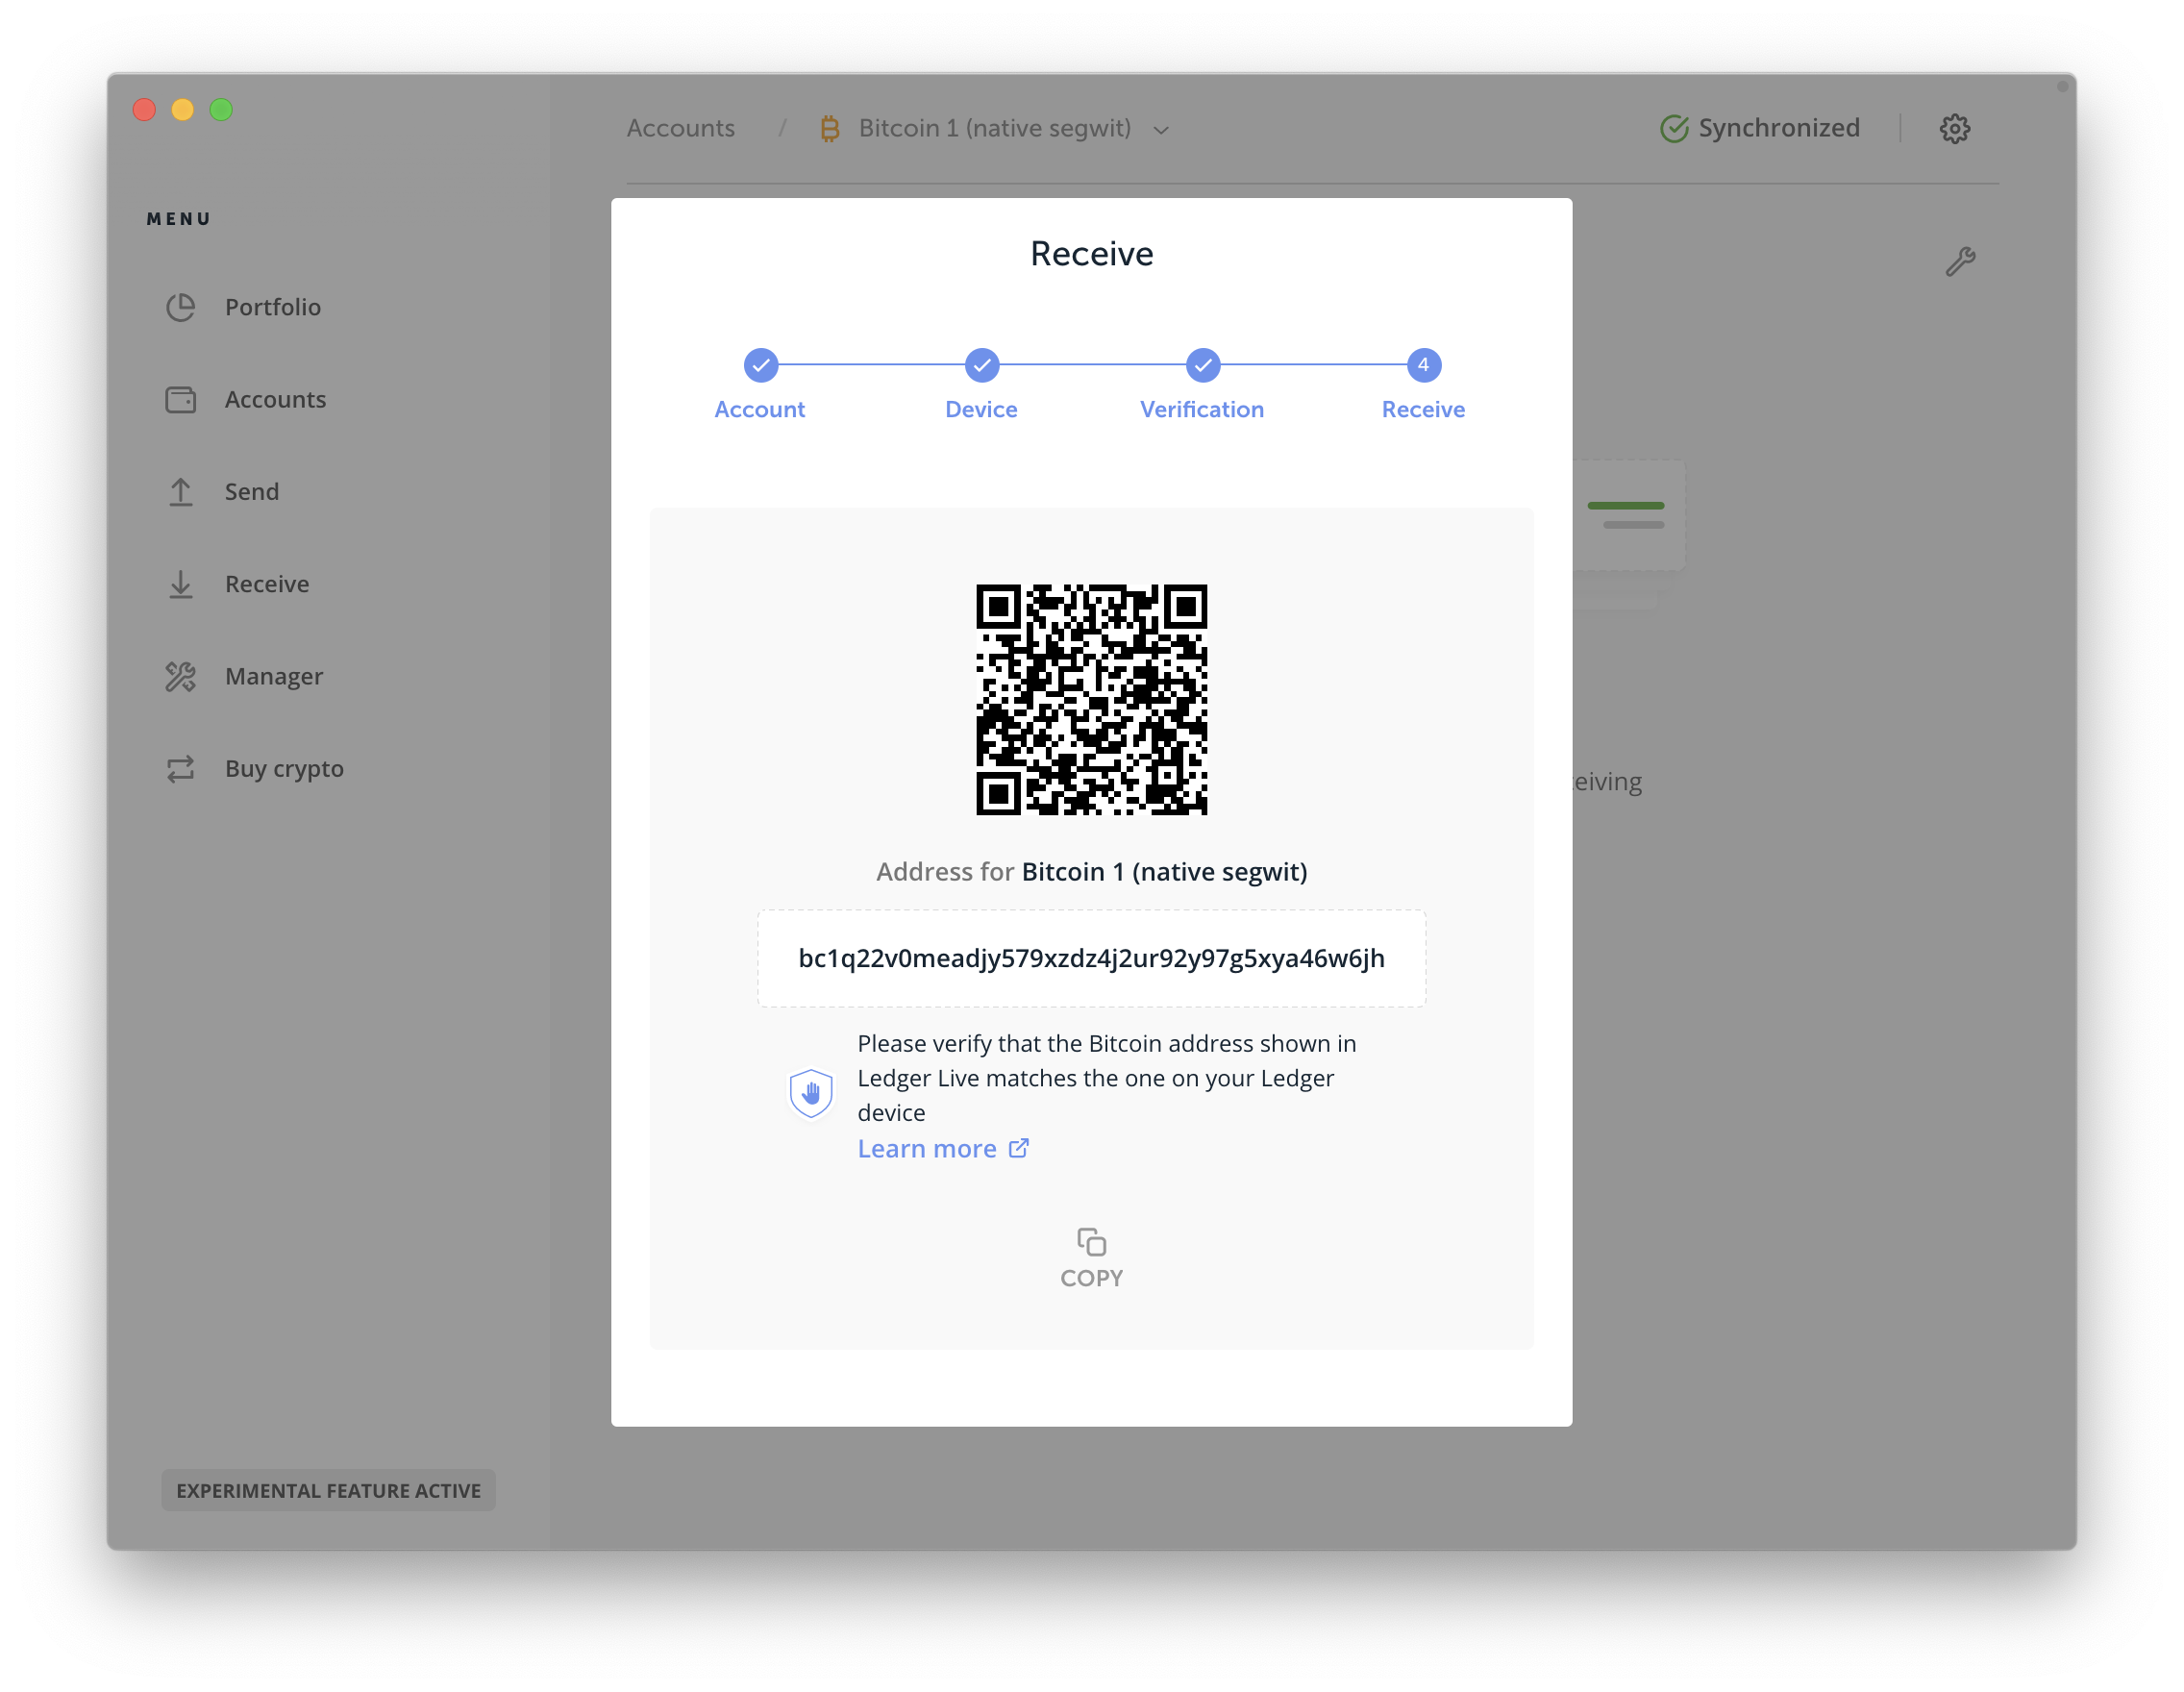Click the Bitcoin logo in breadcrumb
This screenshot has width=2184, height=1692.
click(829, 128)
